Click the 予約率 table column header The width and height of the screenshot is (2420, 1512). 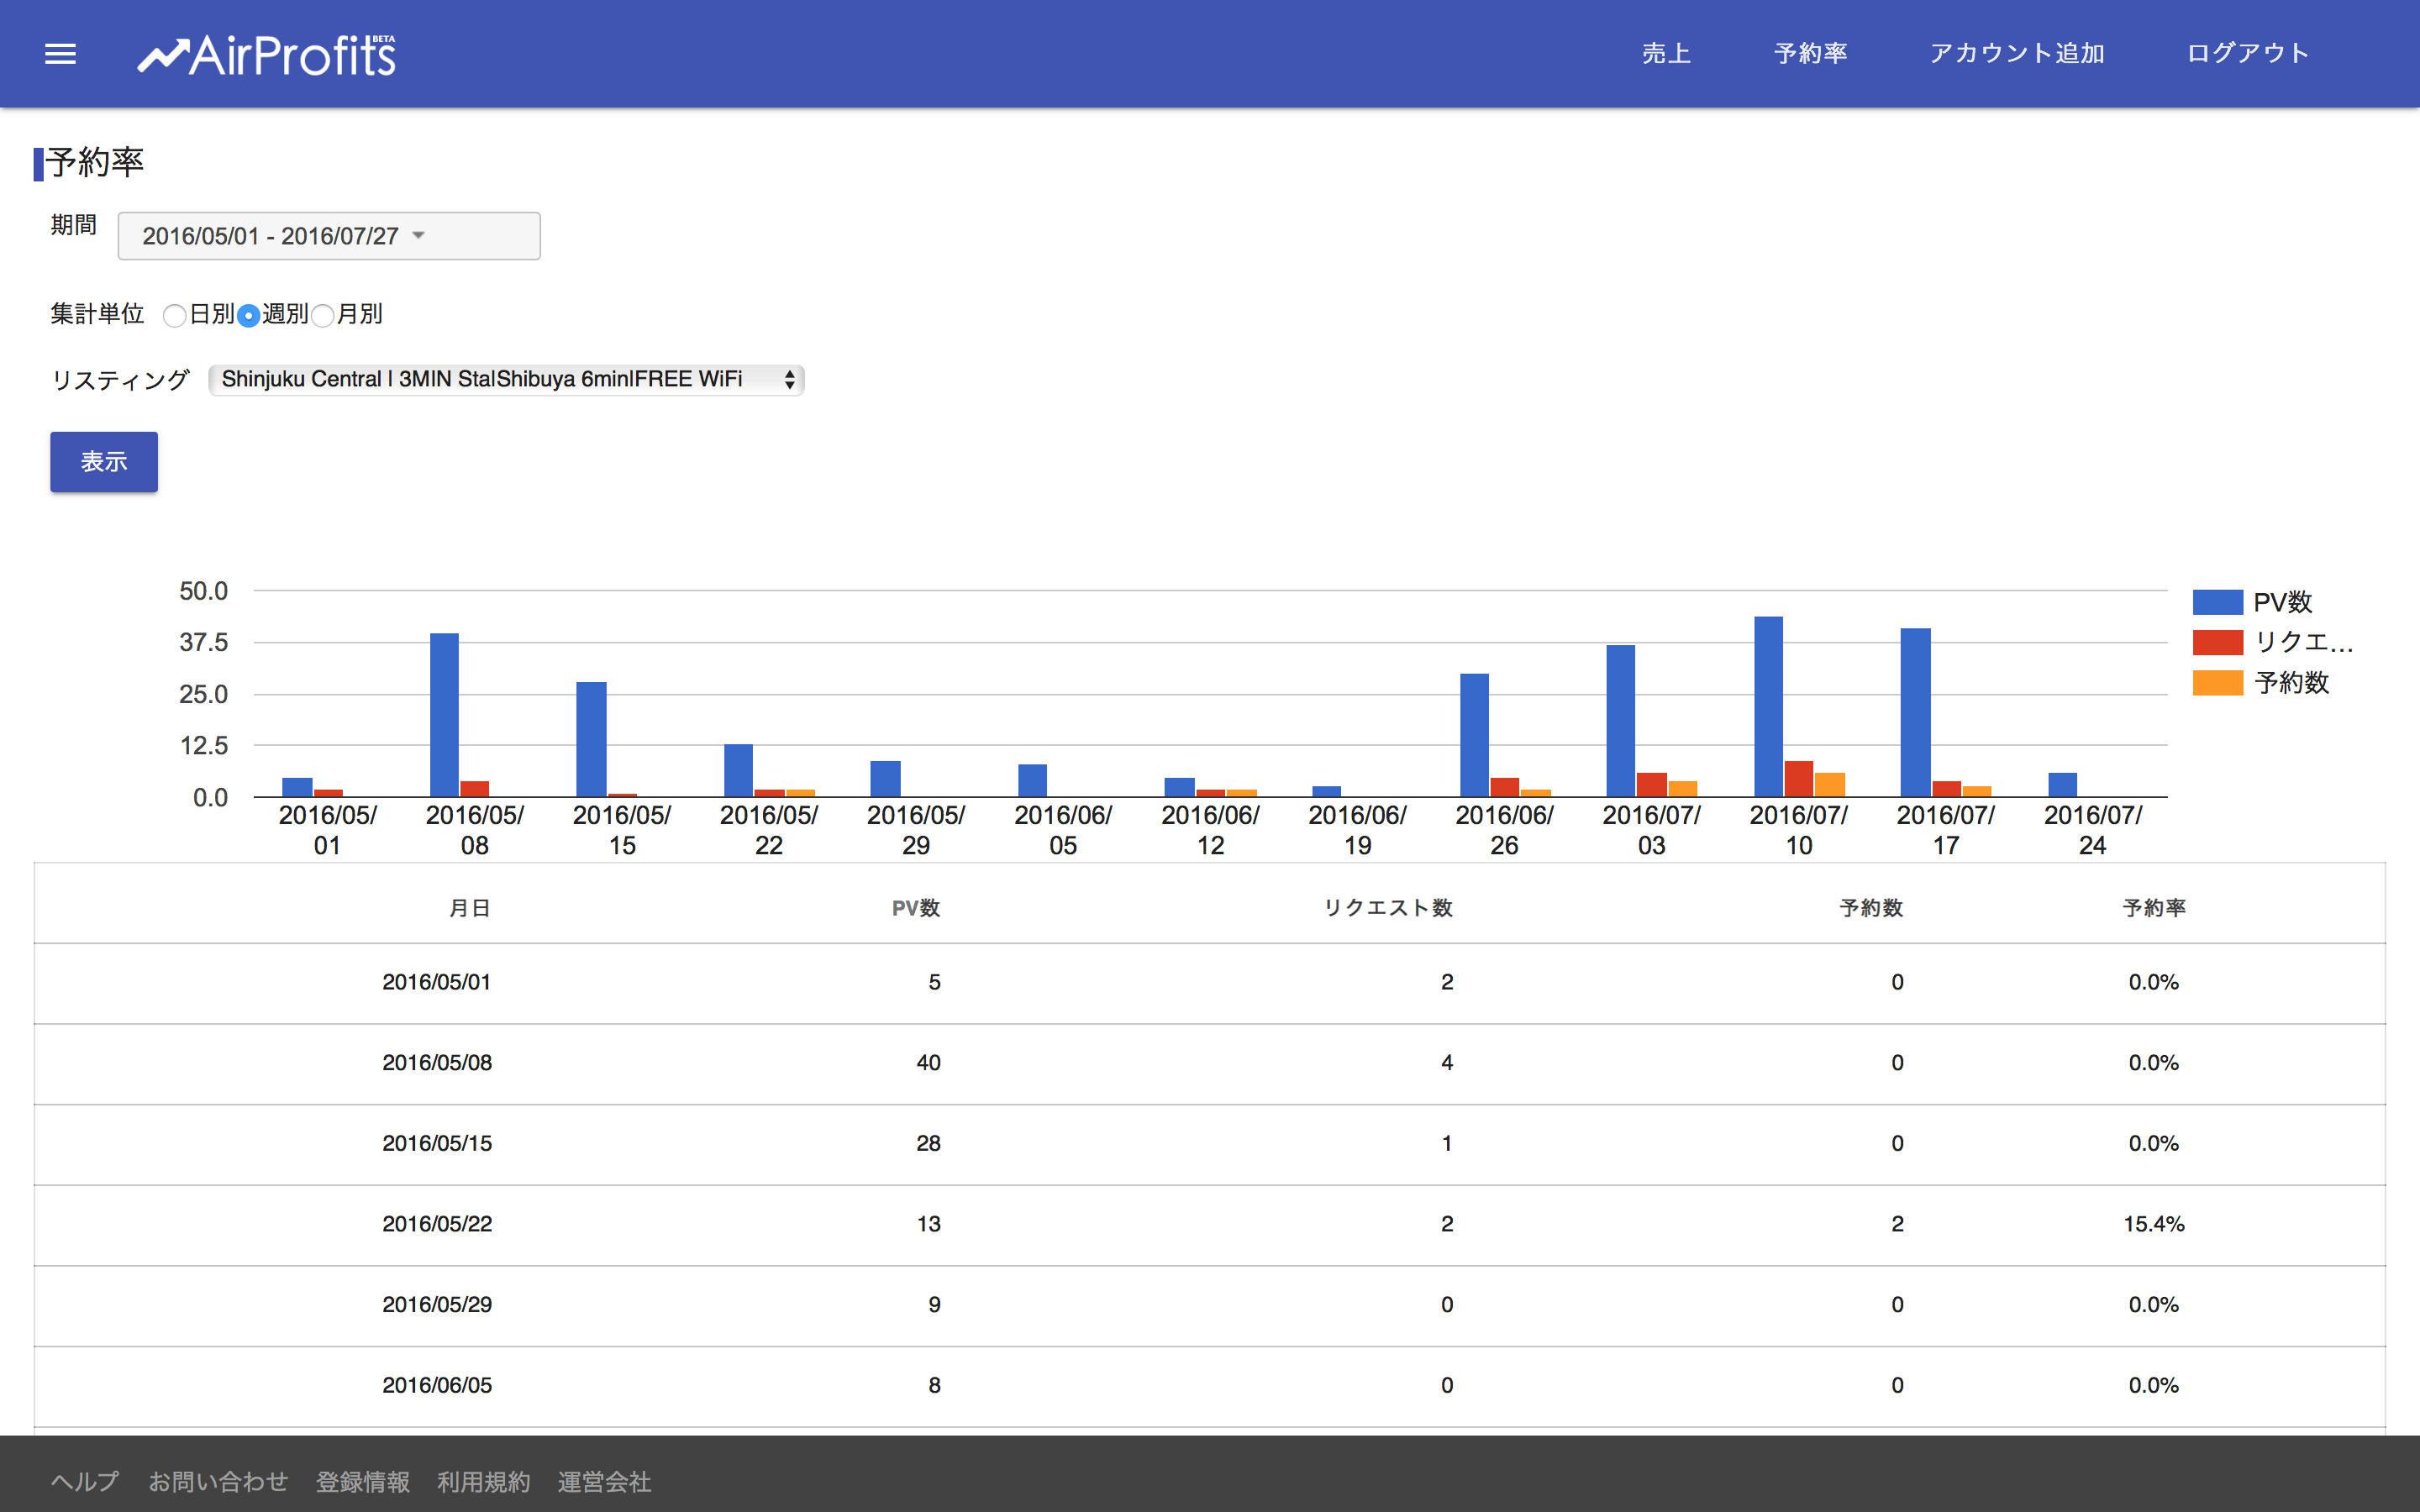click(2154, 908)
